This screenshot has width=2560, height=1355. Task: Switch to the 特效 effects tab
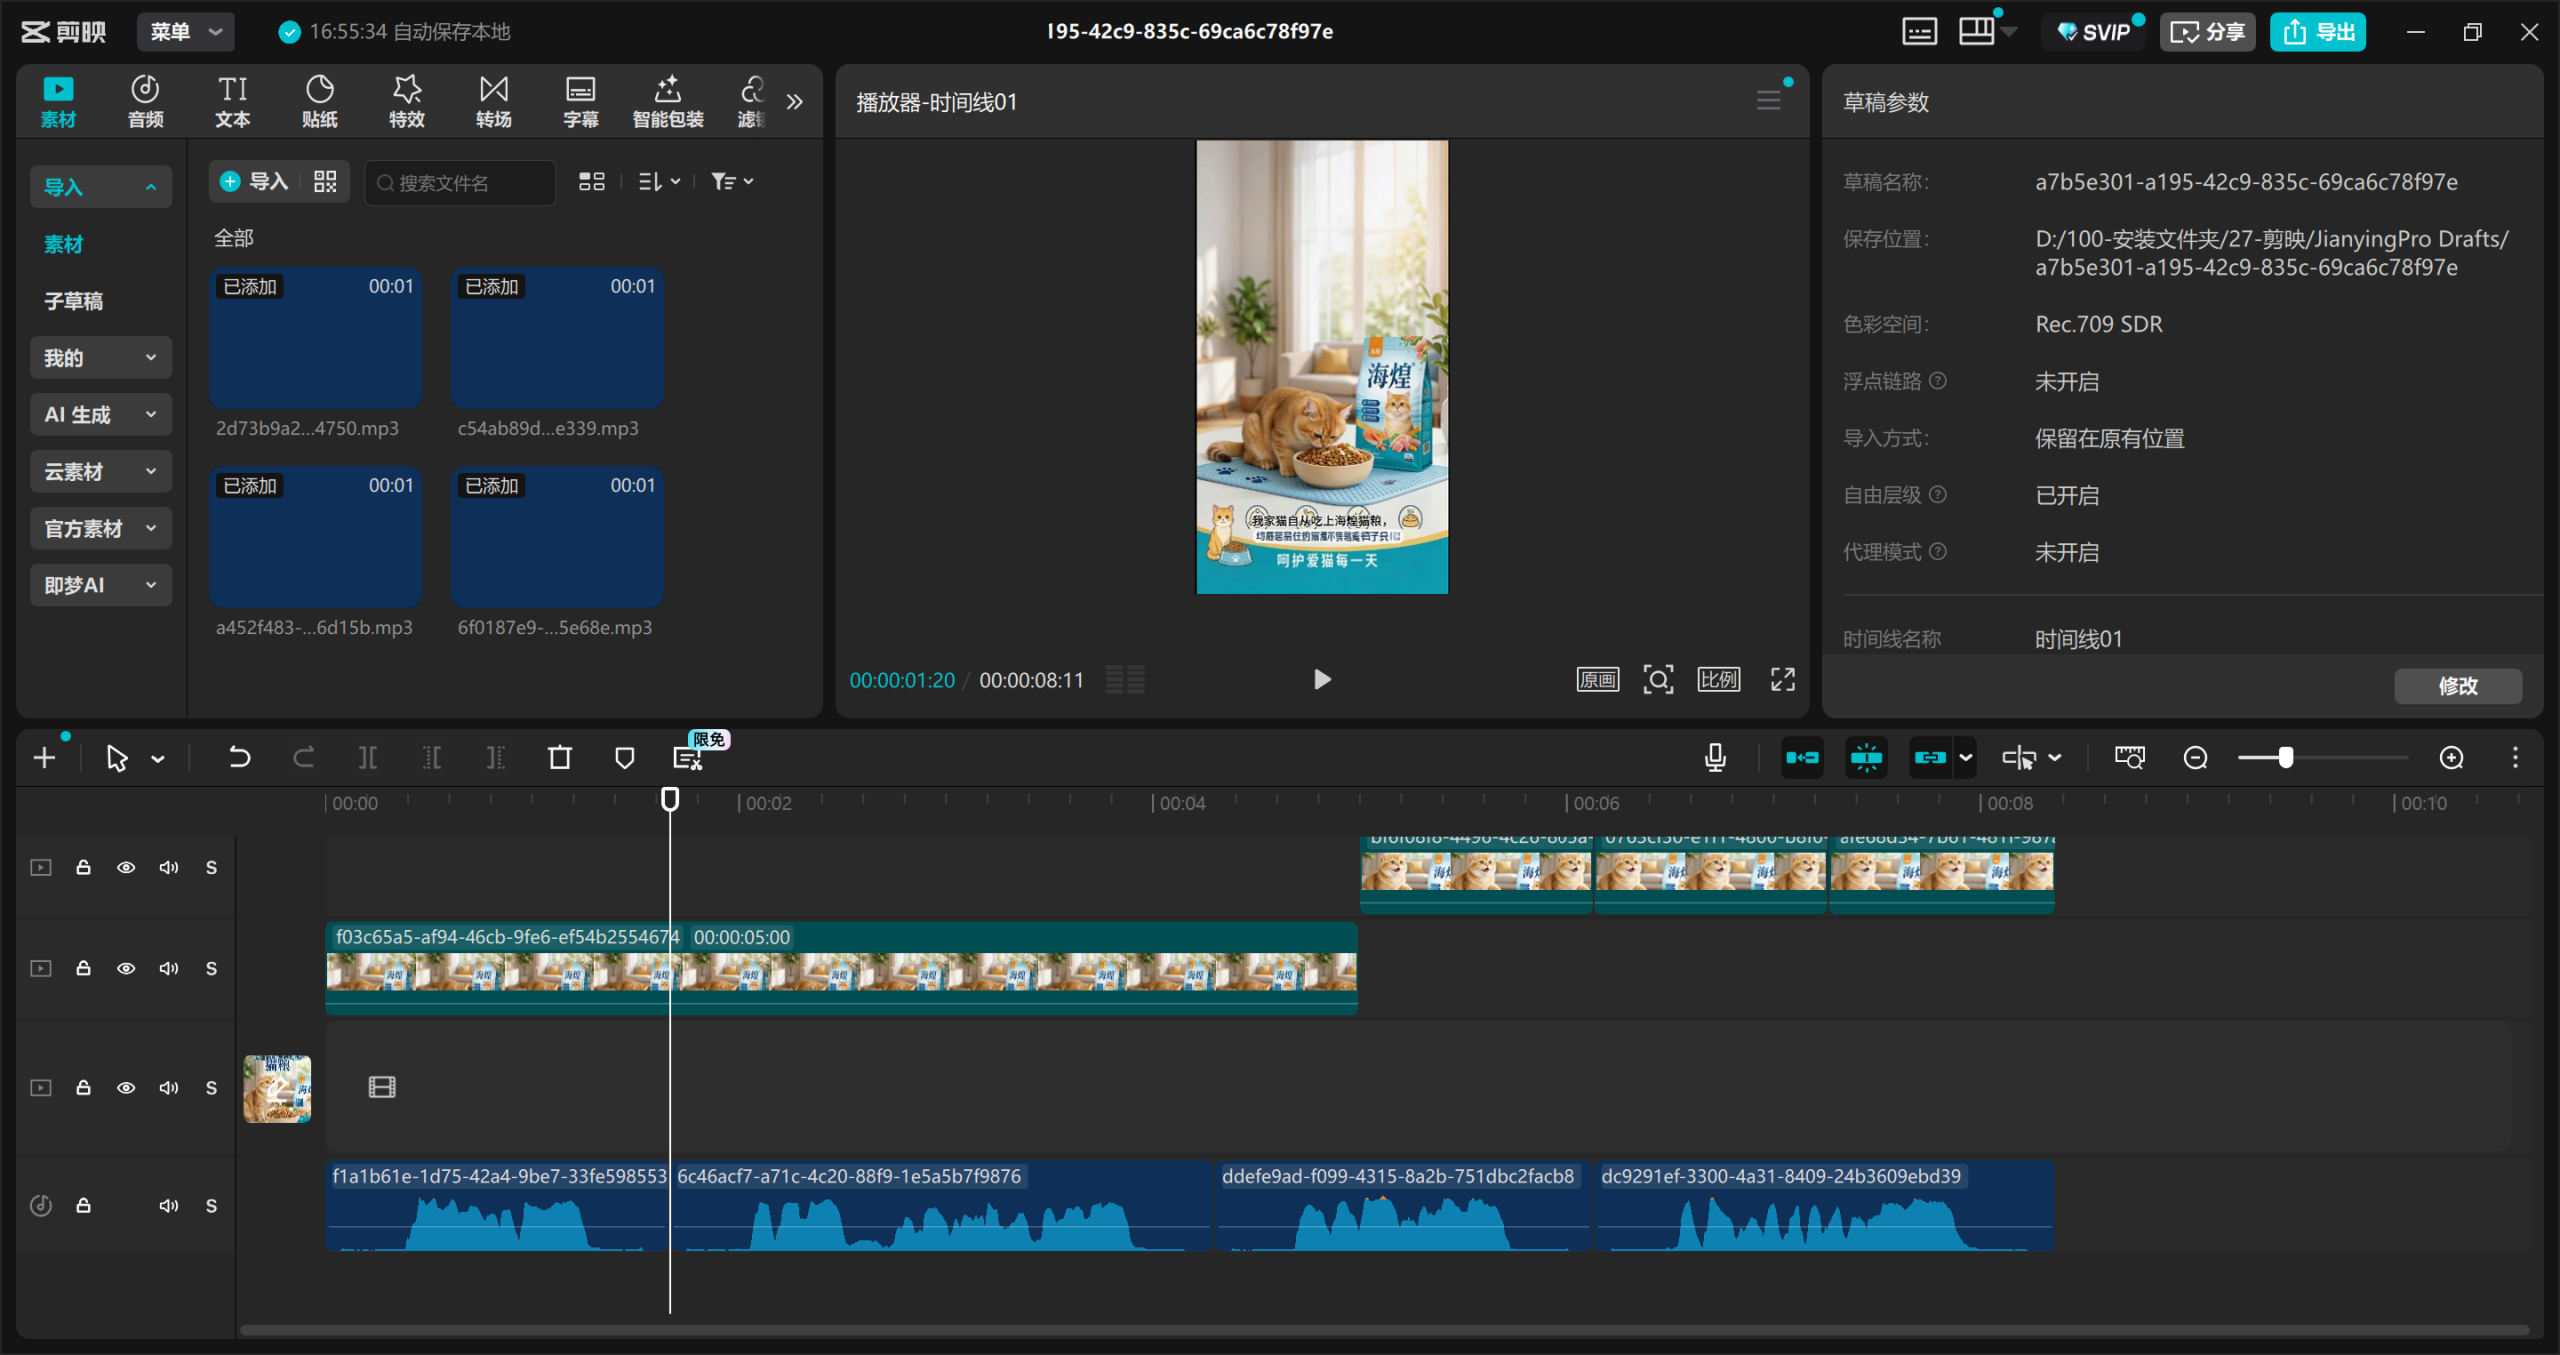click(x=406, y=101)
